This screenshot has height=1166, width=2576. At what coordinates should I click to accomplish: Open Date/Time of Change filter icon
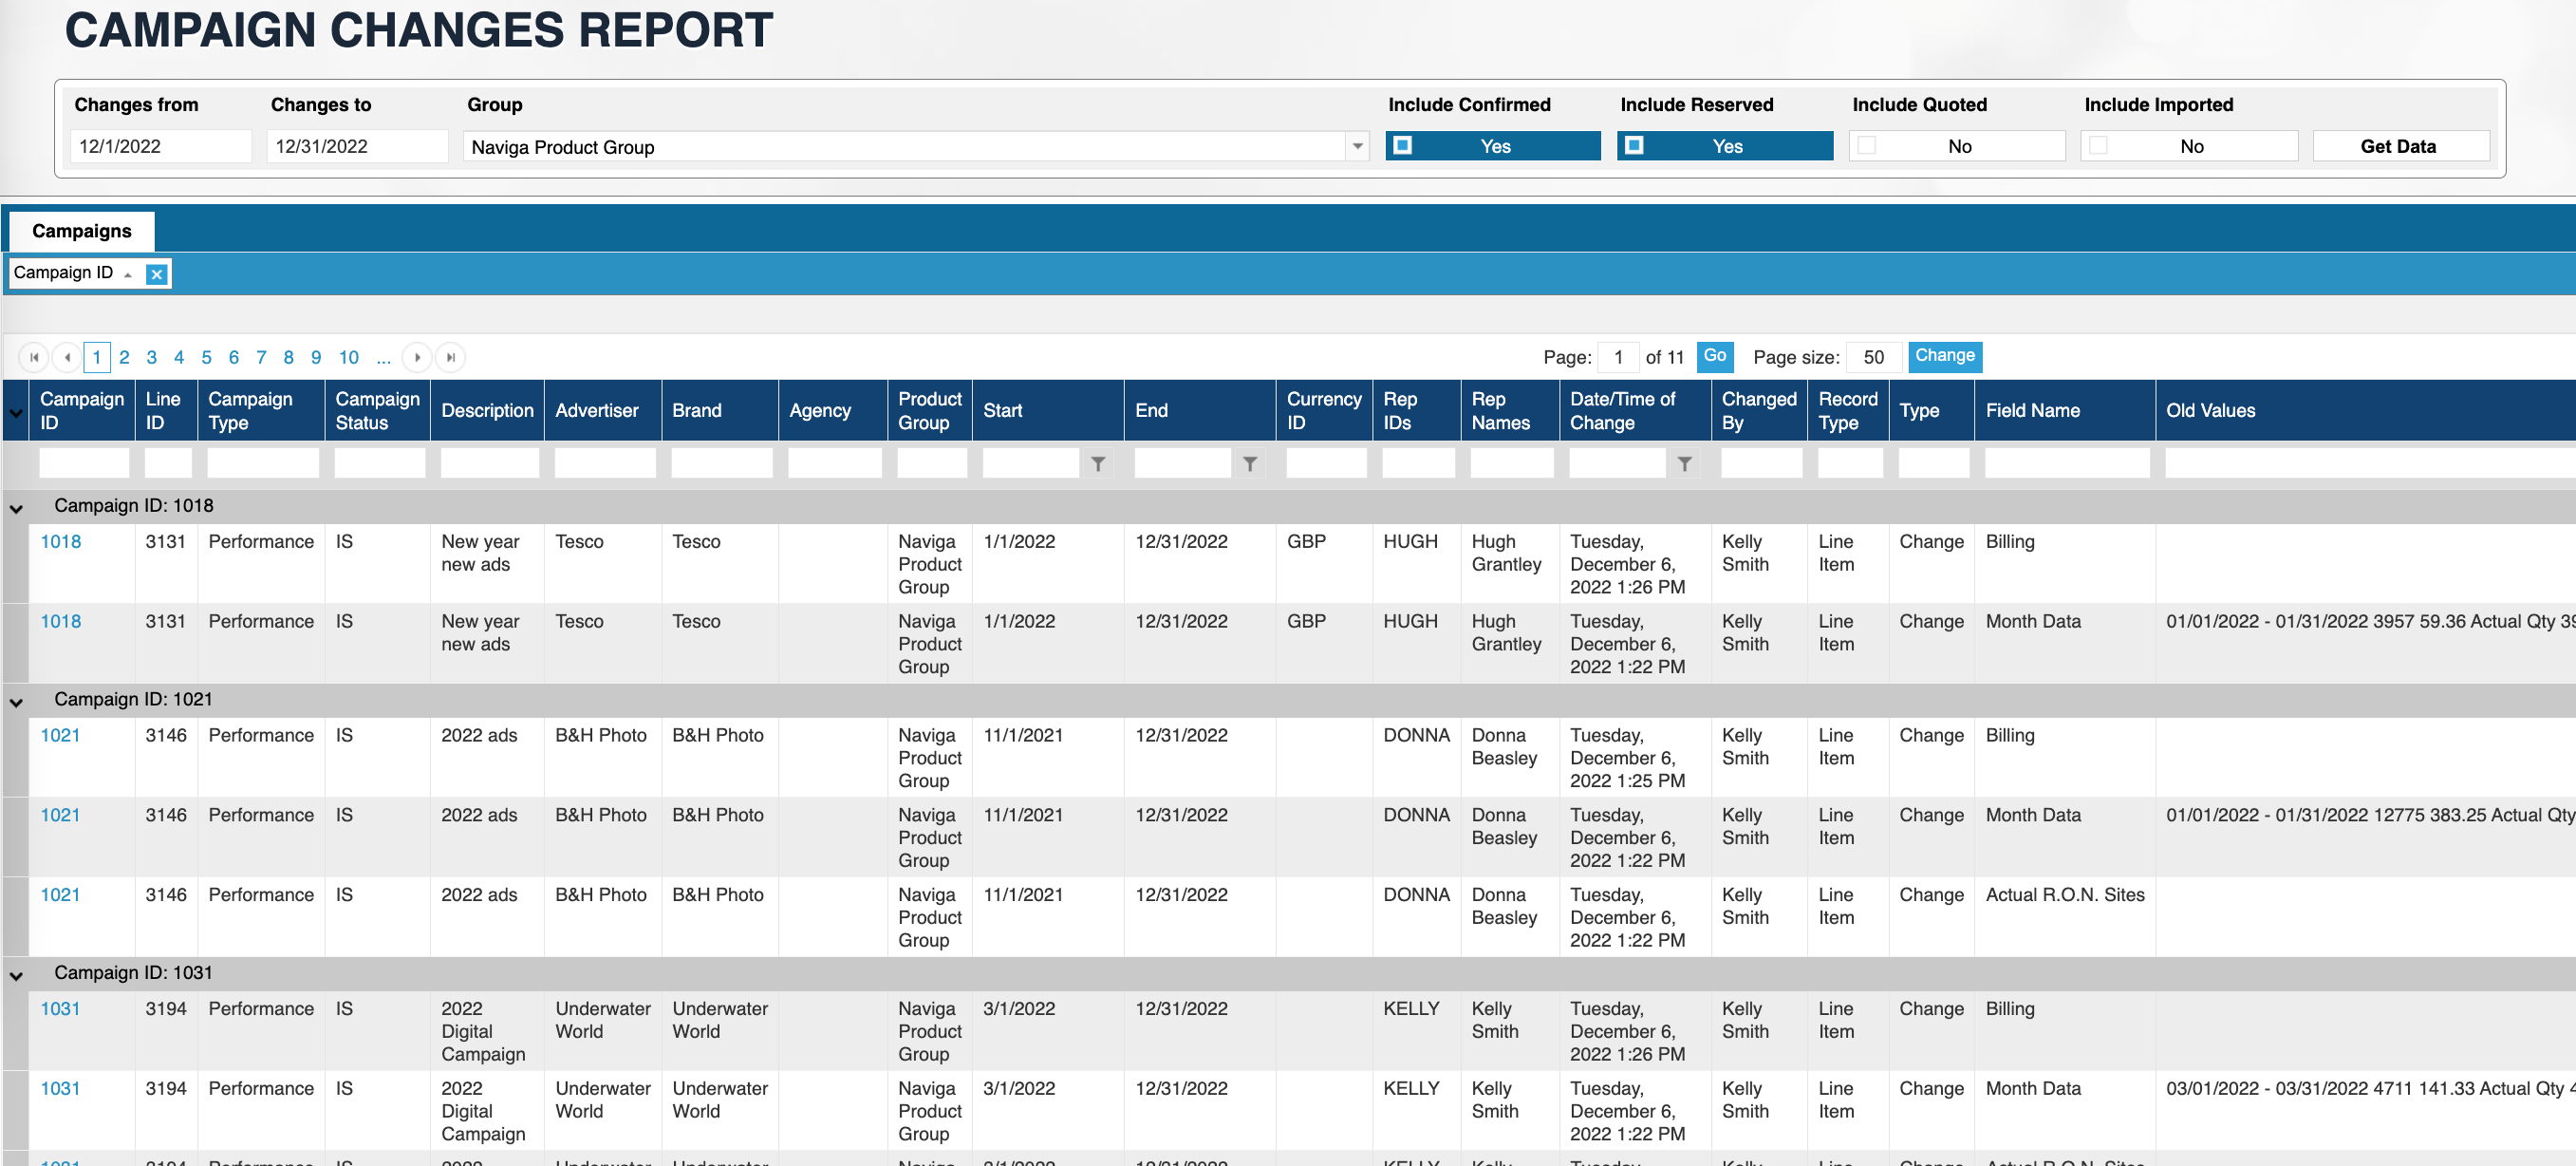click(1684, 464)
